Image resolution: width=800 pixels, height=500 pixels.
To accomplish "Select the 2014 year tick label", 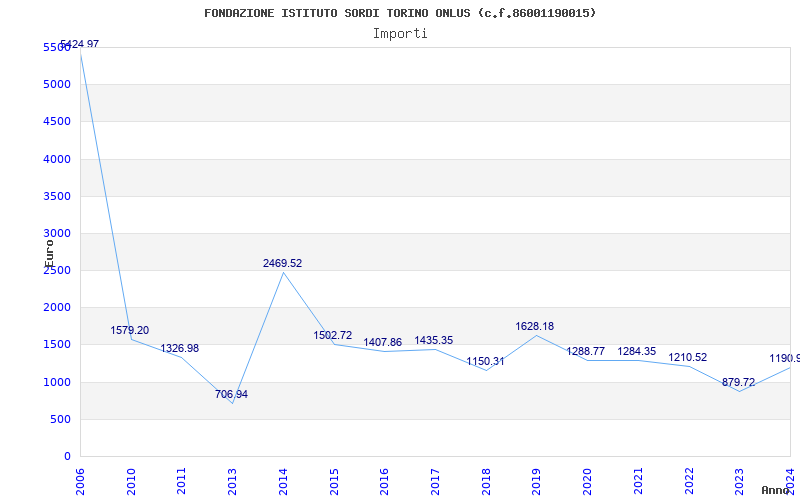I will coord(284,478).
